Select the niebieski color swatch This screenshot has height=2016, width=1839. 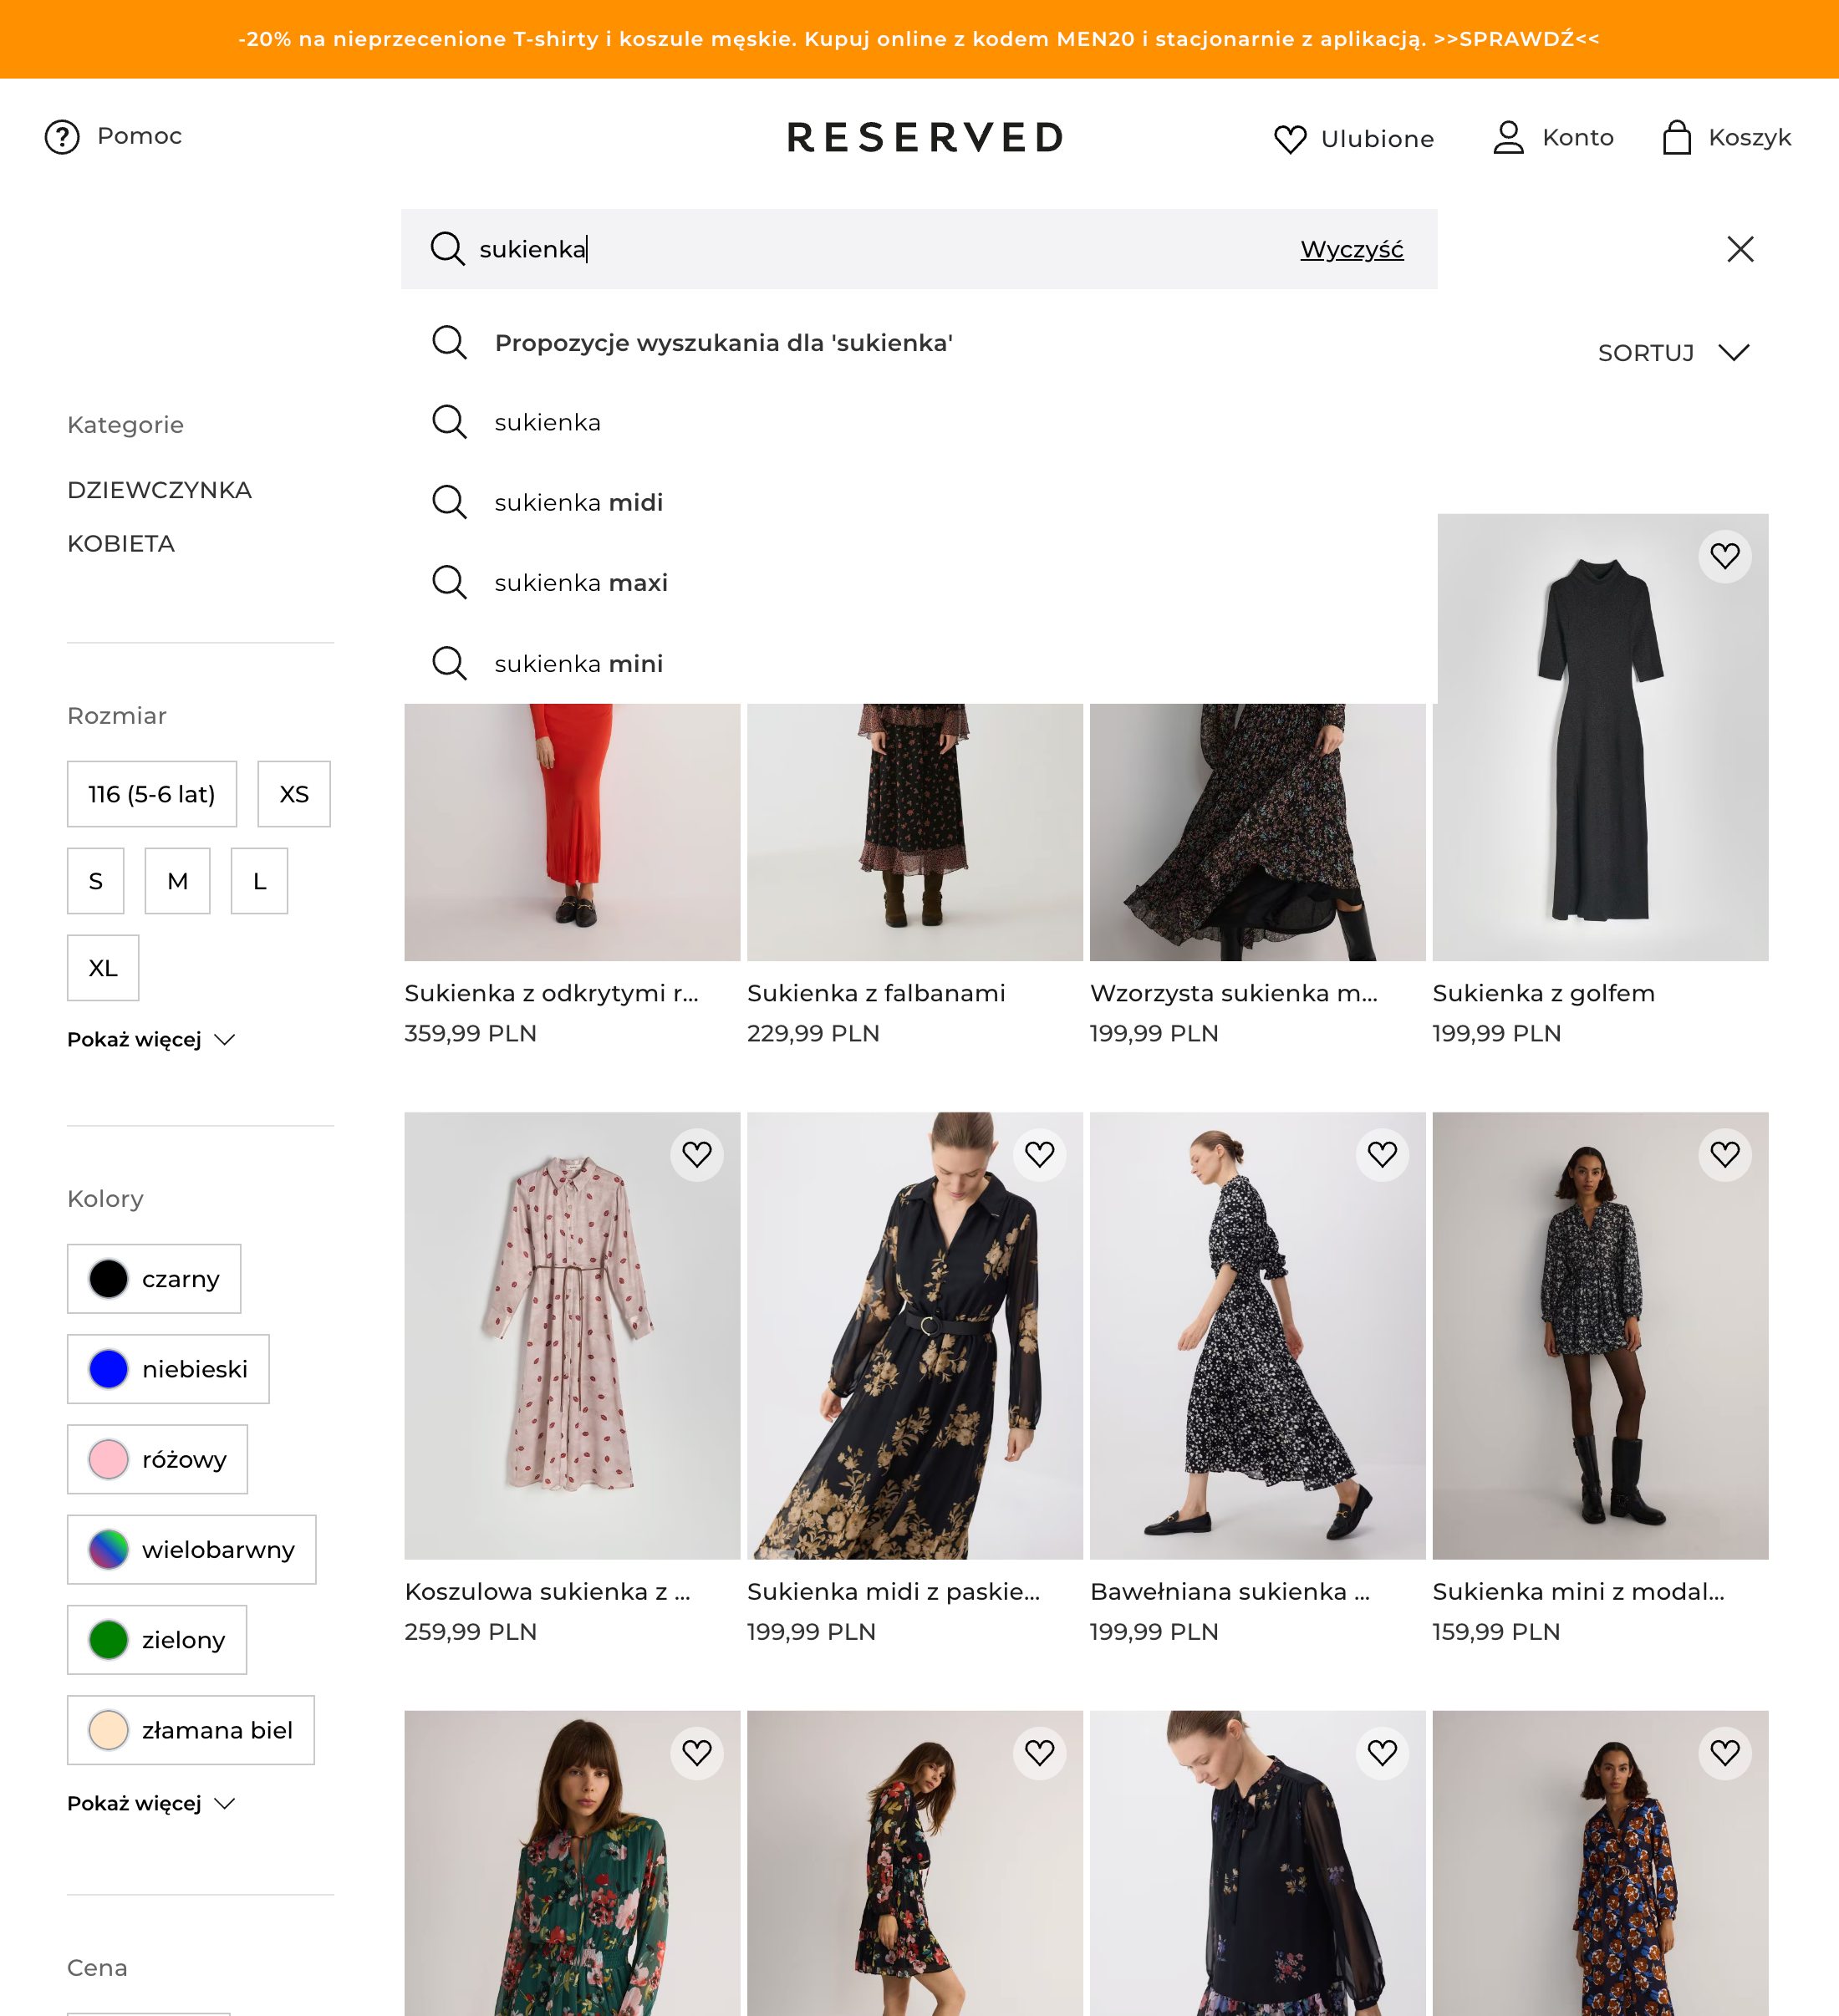[168, 1369]
